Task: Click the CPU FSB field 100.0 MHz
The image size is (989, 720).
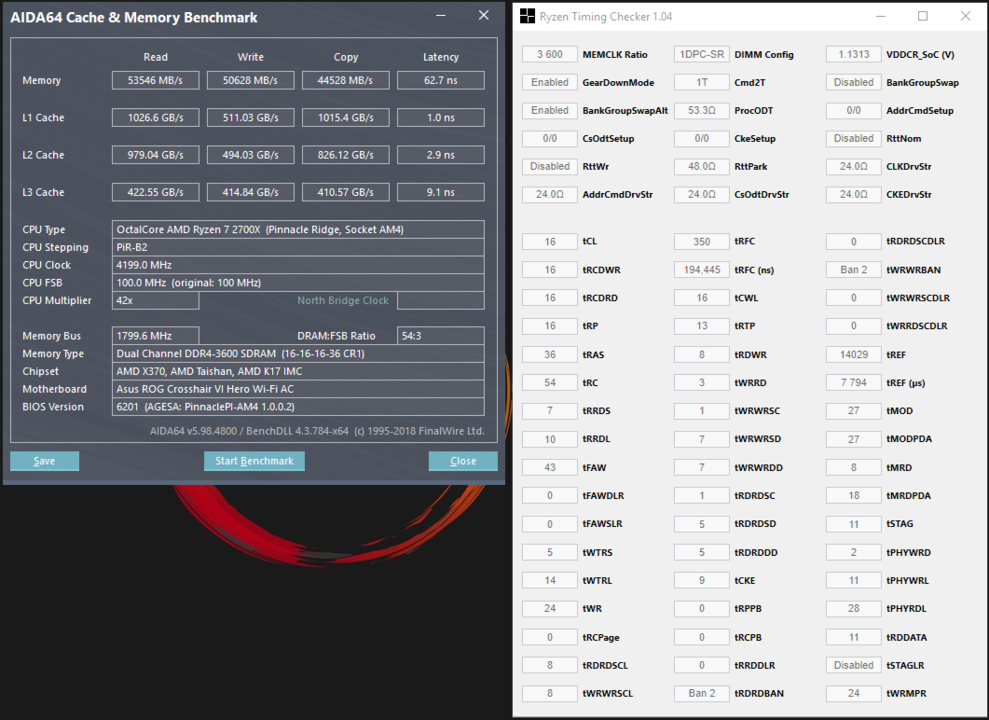Action: tap(298, 282)
